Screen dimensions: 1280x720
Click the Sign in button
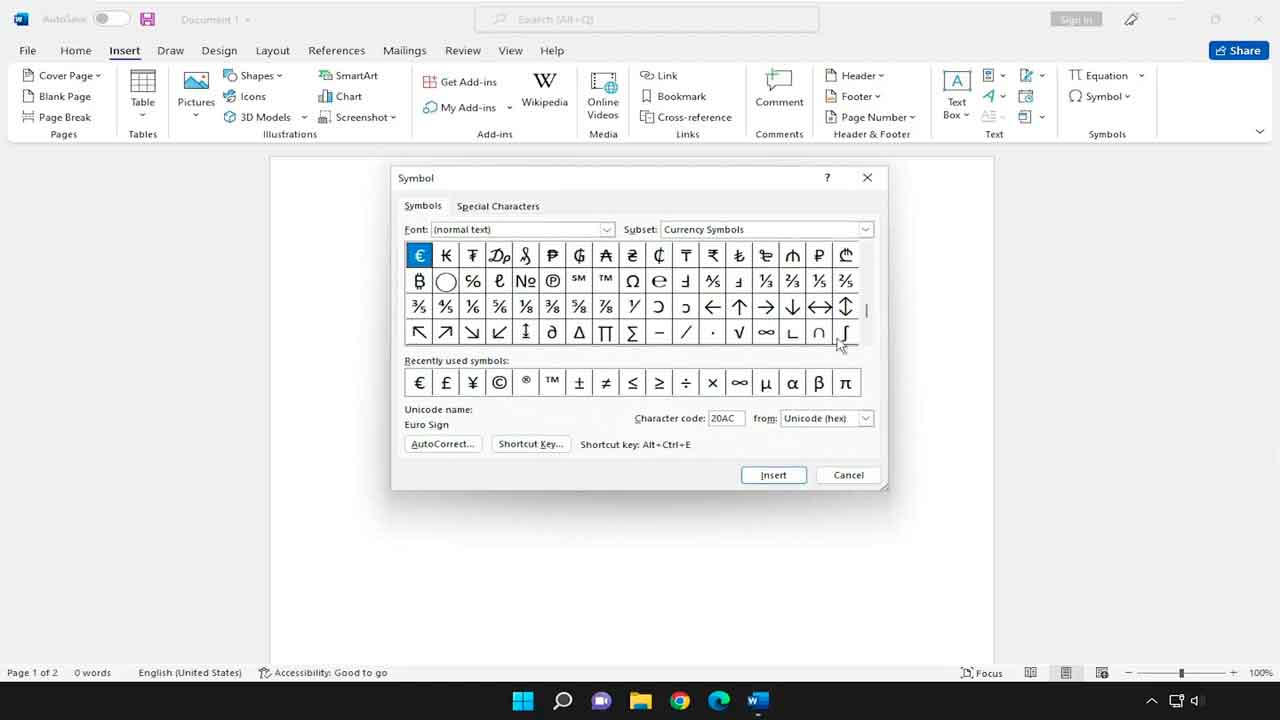tap(1076, 19)
